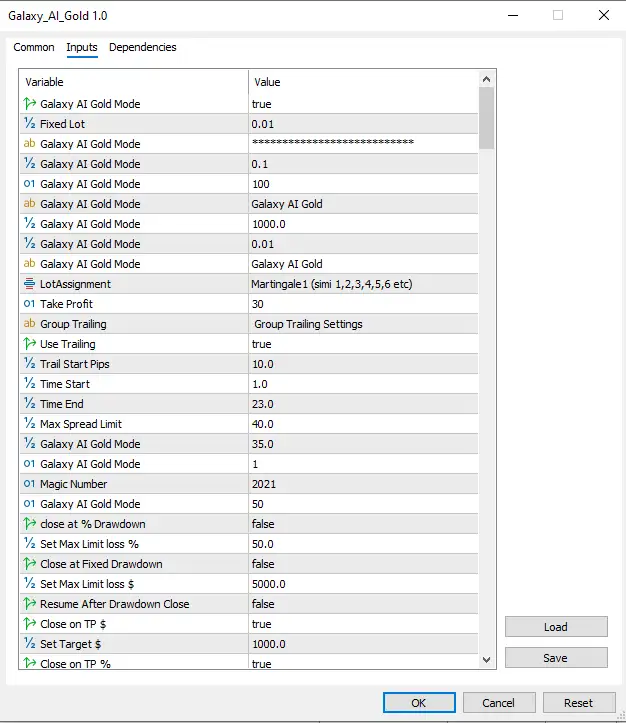
Task: Click the string icon beside Group Trailing
Action: click(29, 324)
